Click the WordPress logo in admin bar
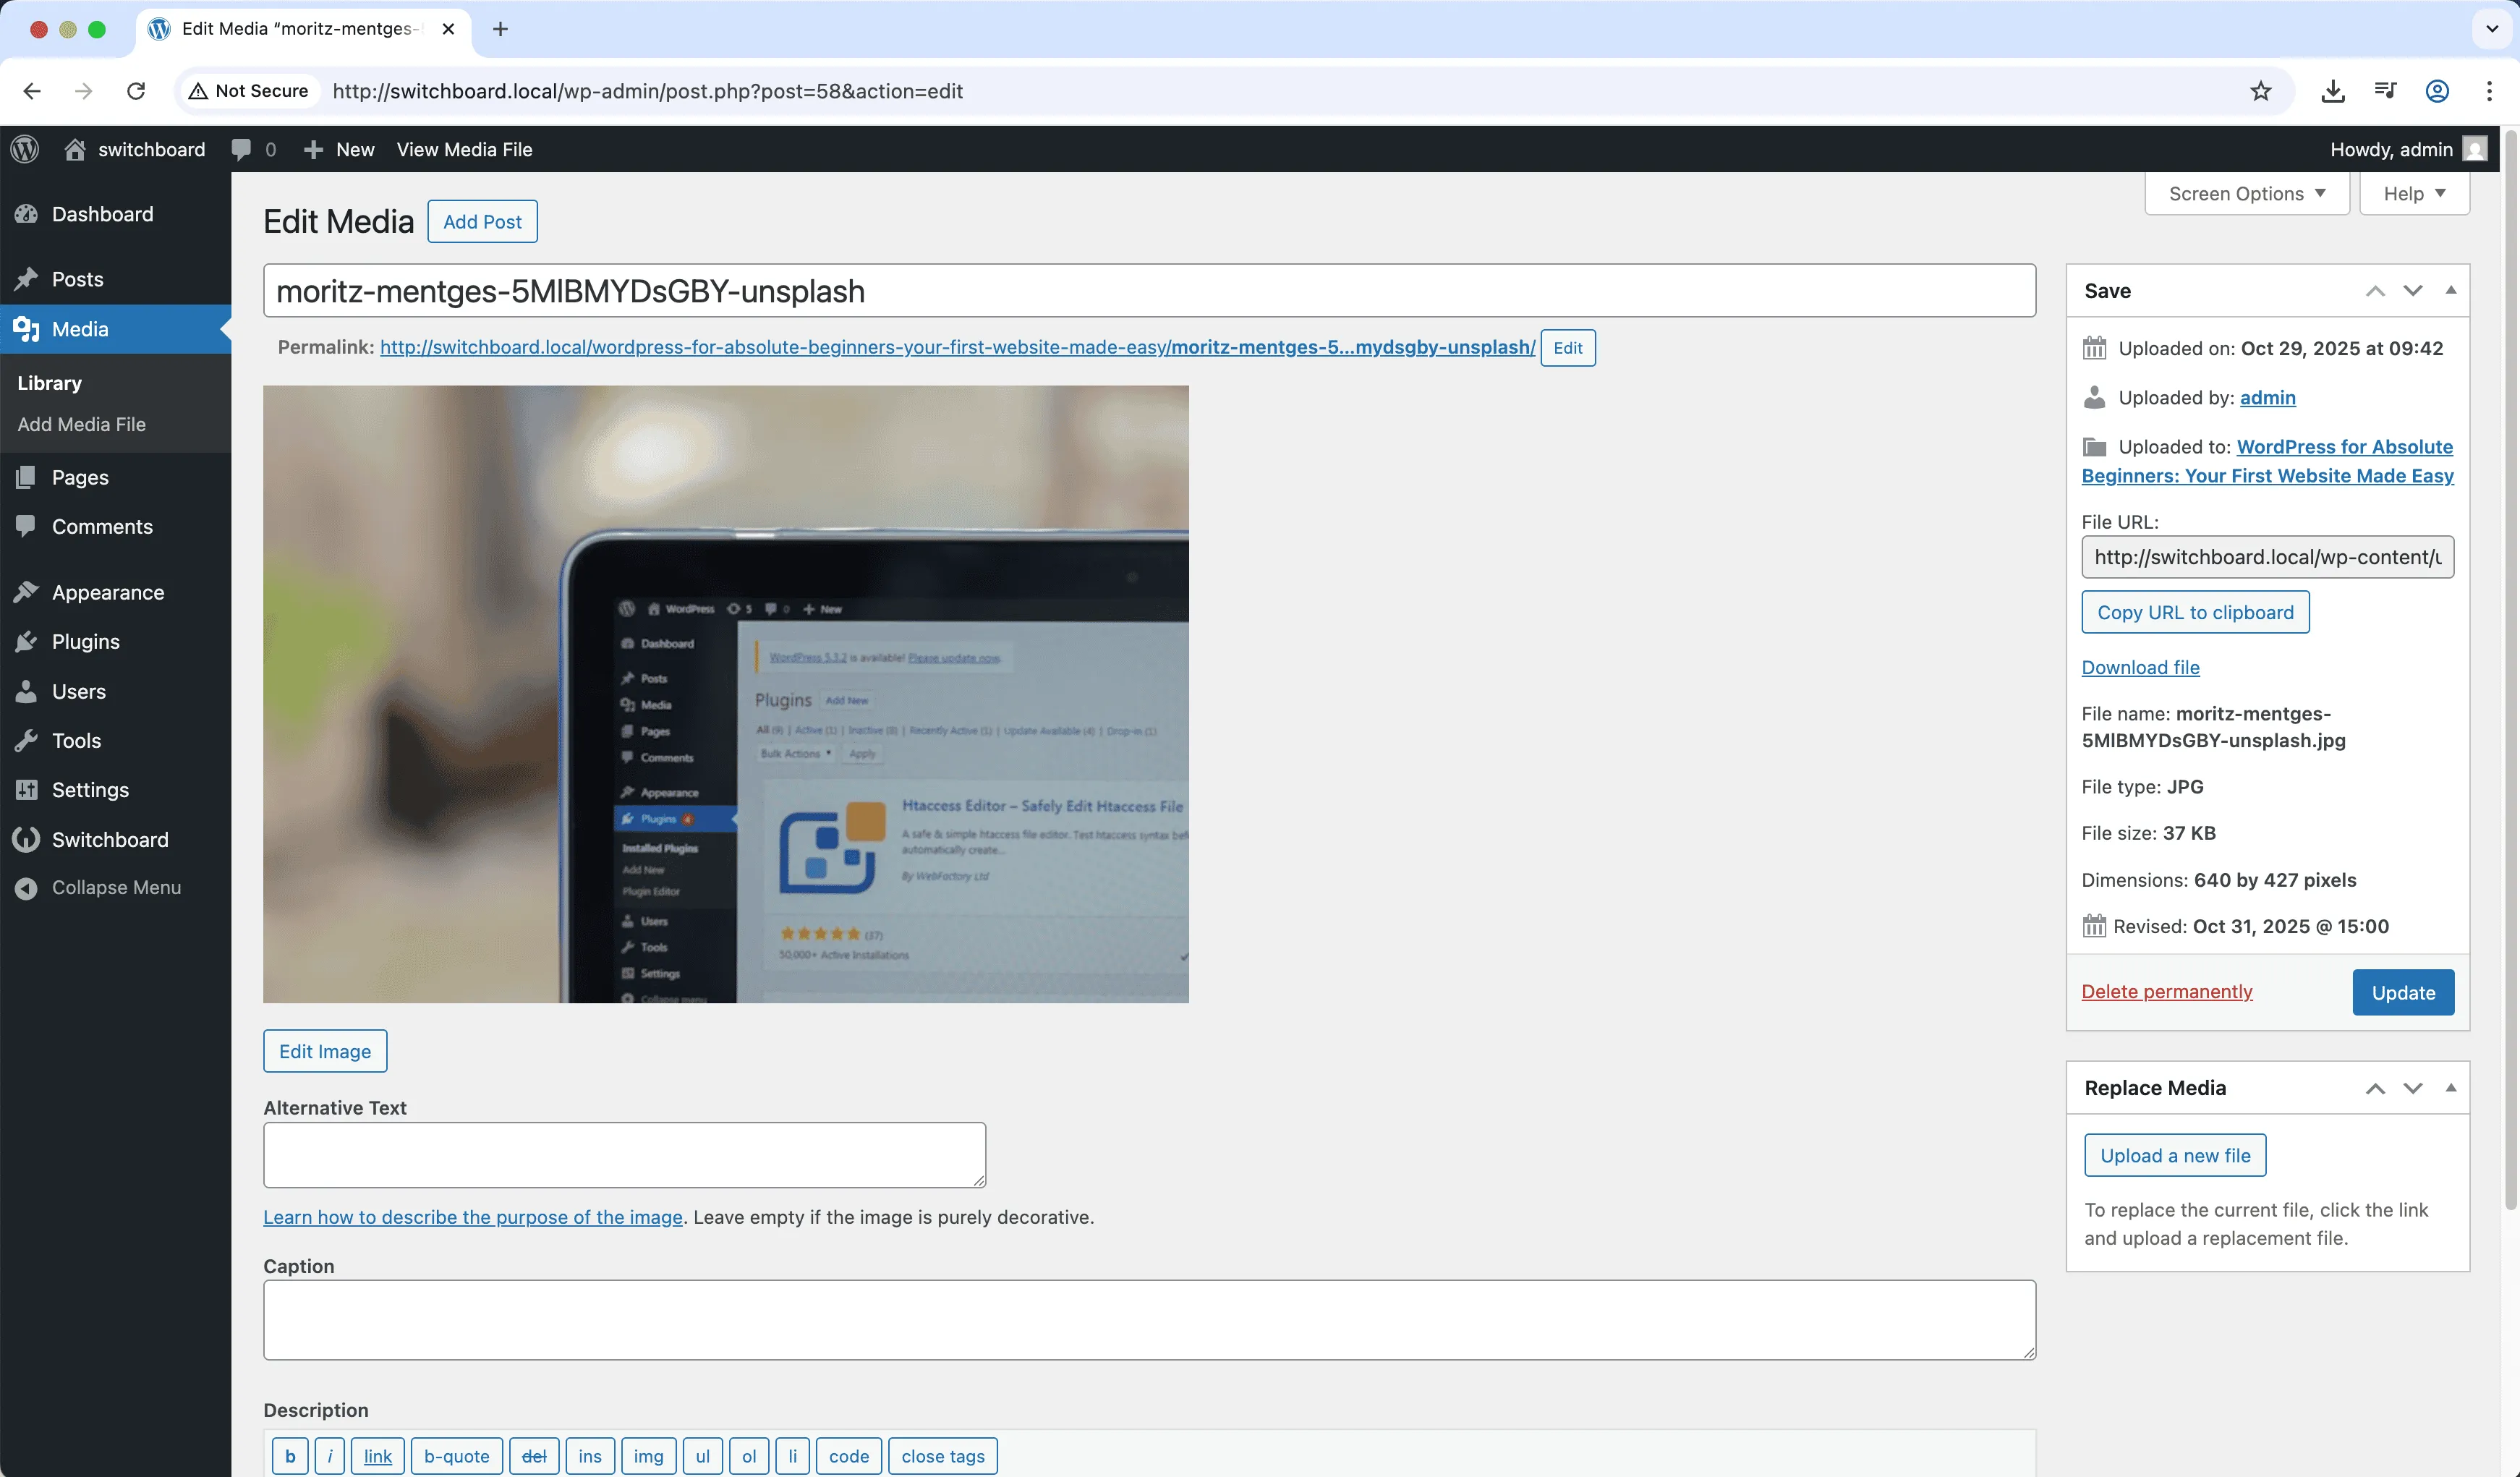Image resolution: width=2520 pixels, height=1477 pixels. click(25, 149)
